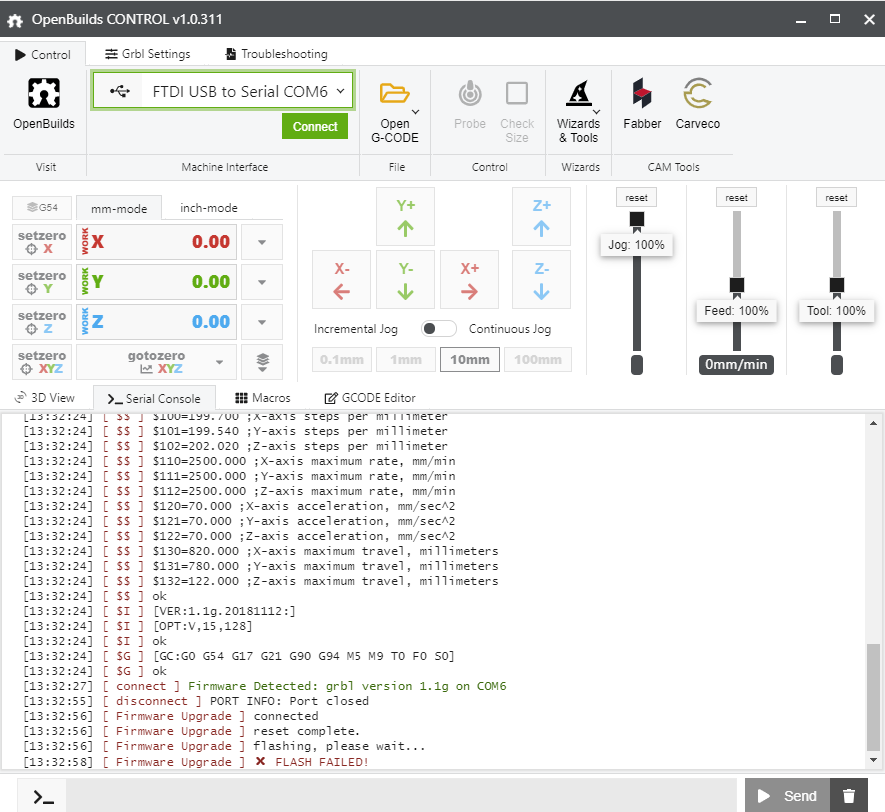Switch to the Macros tab
Screen dimensions: 885x812
(262, 398)
